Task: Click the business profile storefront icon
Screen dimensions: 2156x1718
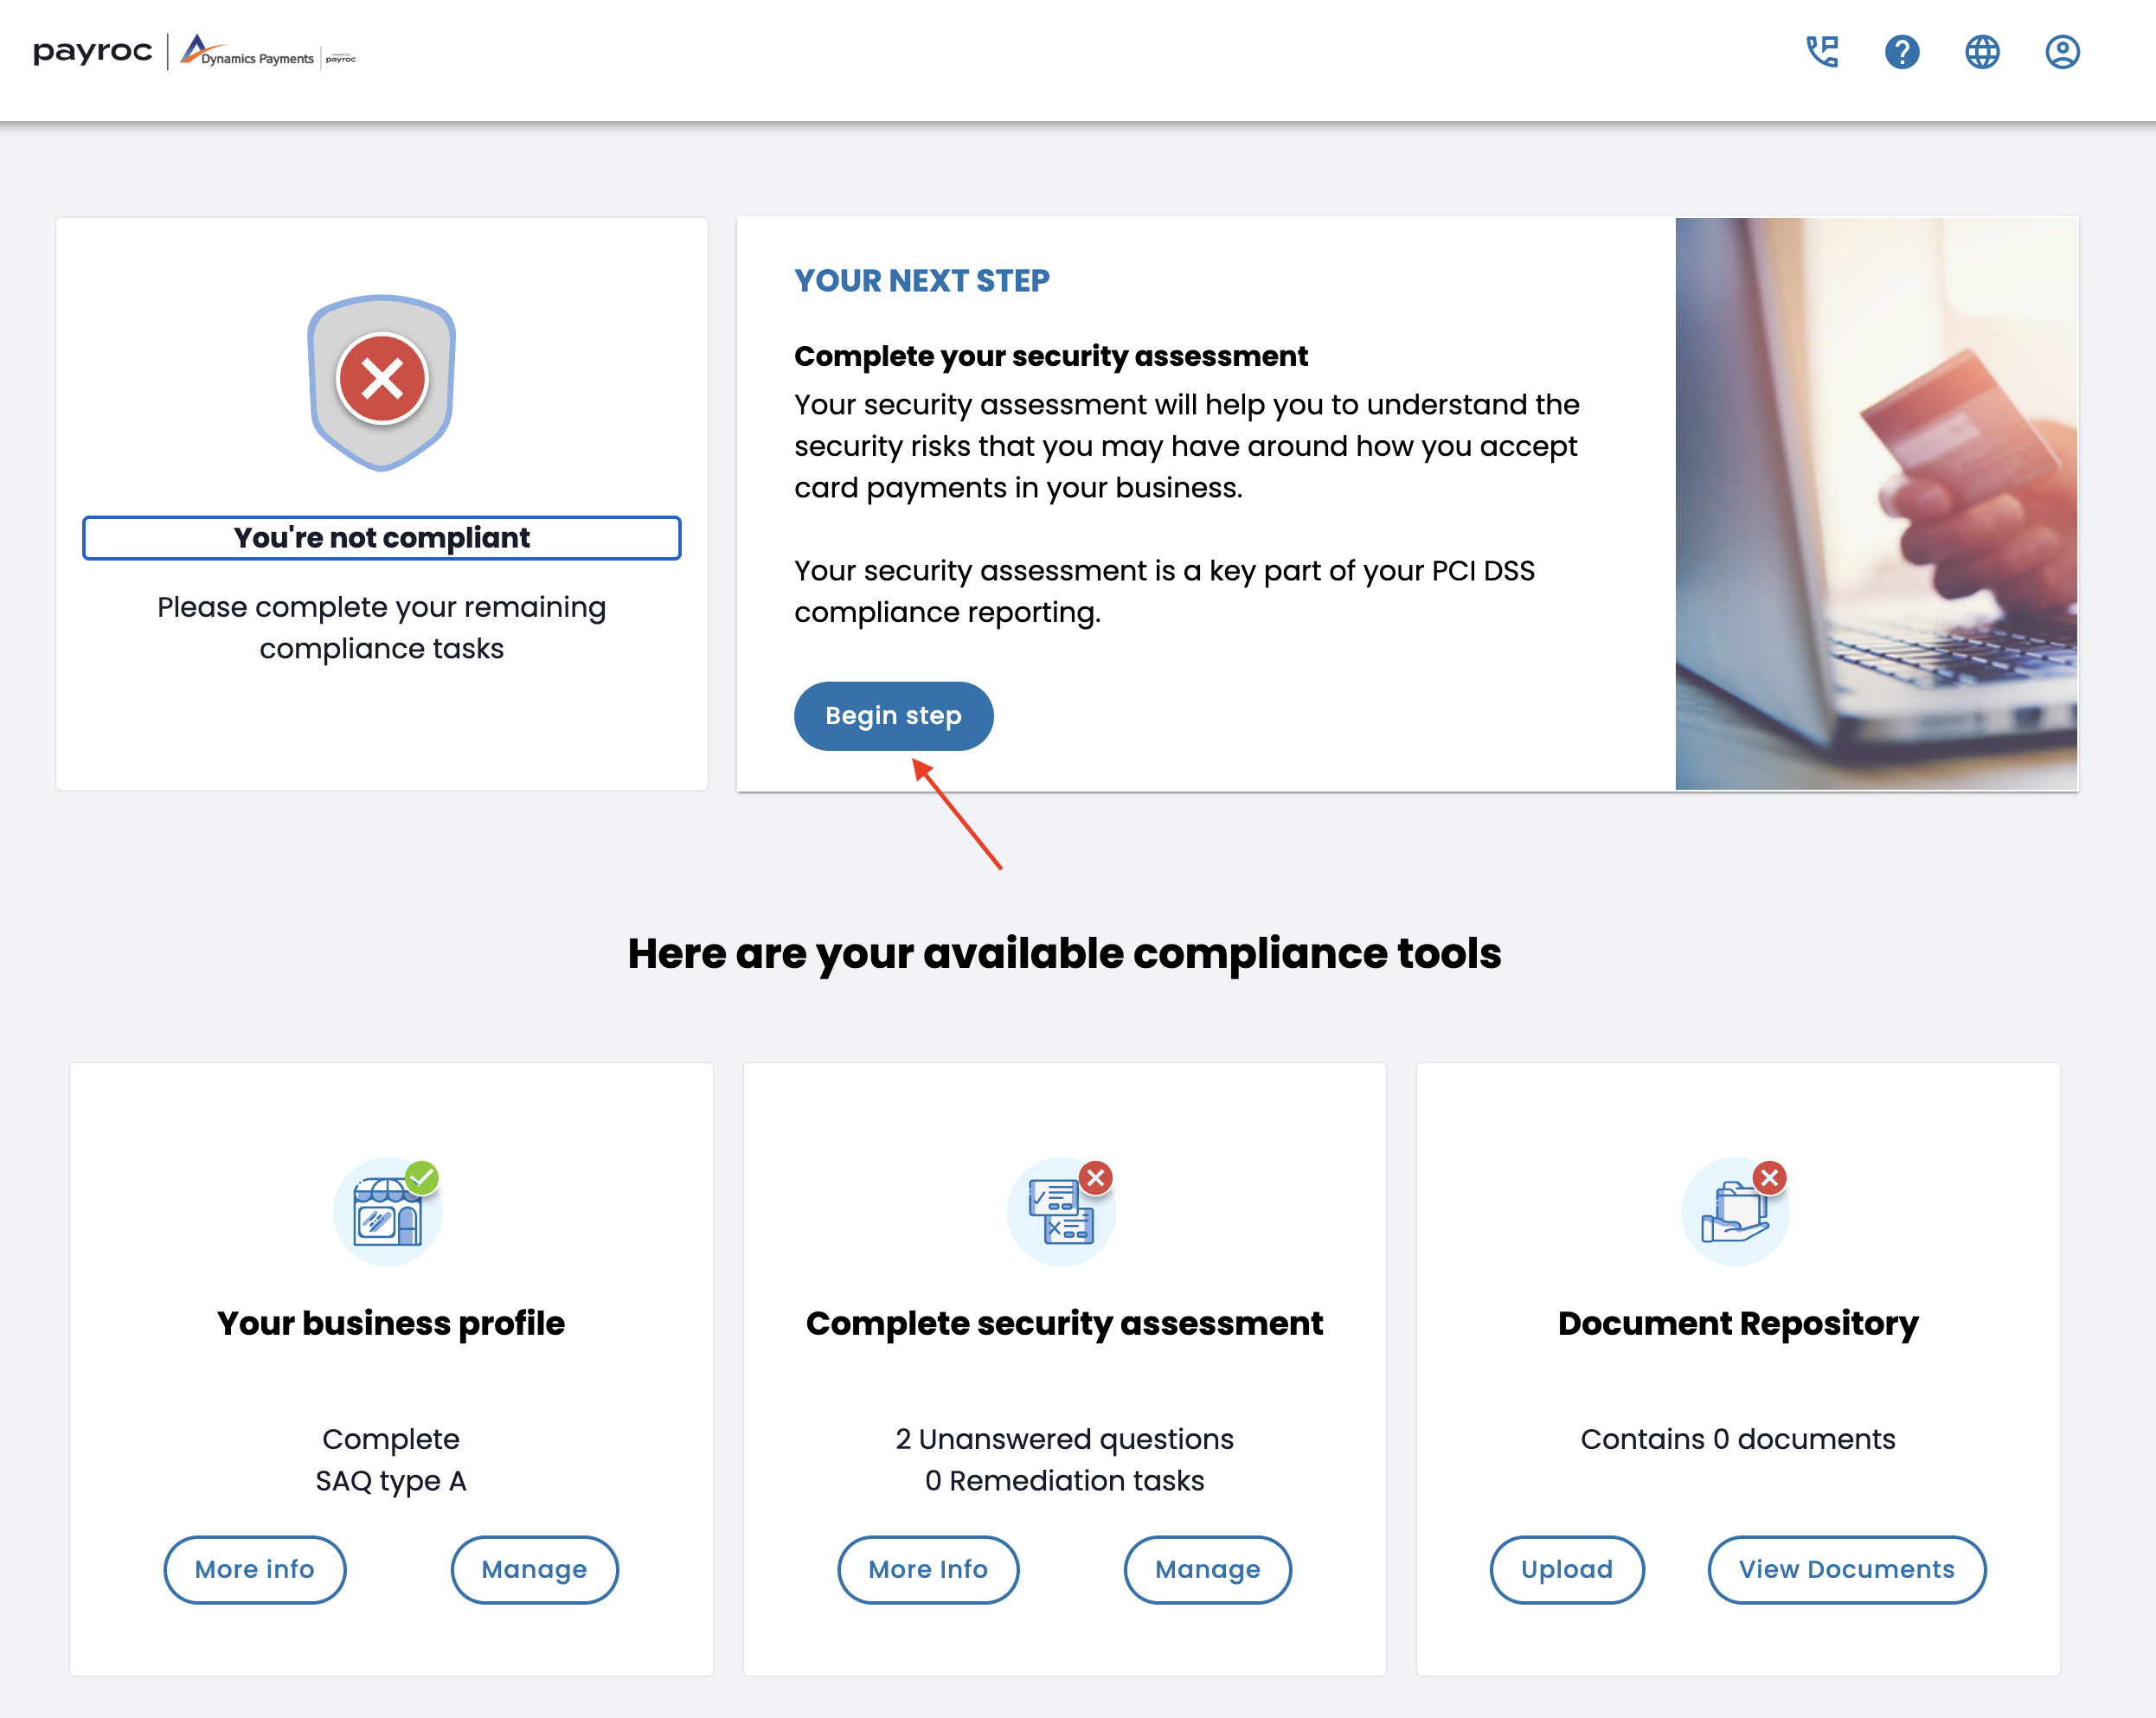Action: click(387, 1212)
